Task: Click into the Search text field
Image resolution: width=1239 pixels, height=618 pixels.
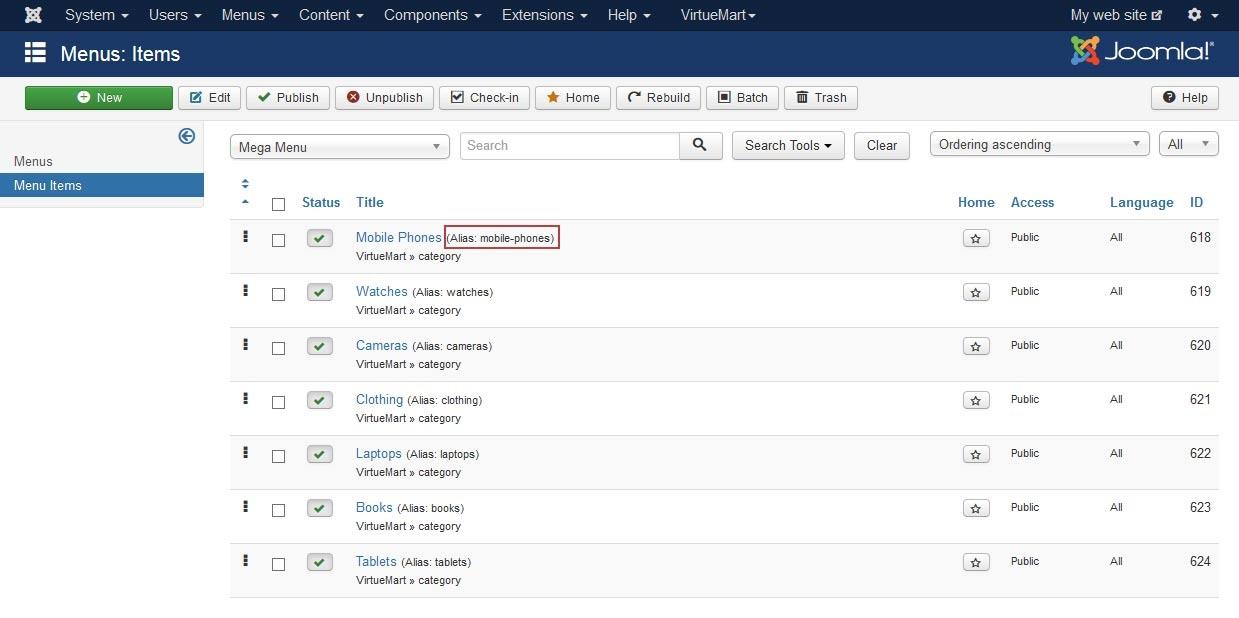Action: pos(569,145)
